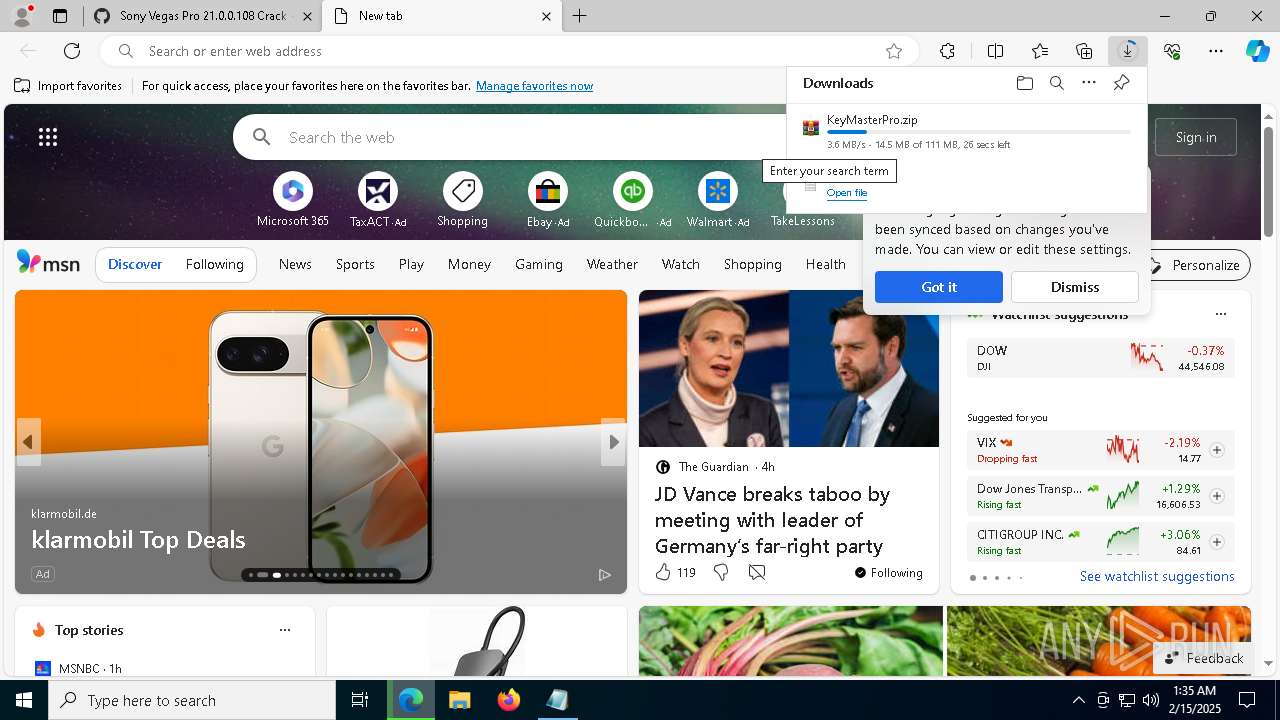1280x720 pixels.
Task: Open Microsoft 365 quick link
Action: (292, 200)
